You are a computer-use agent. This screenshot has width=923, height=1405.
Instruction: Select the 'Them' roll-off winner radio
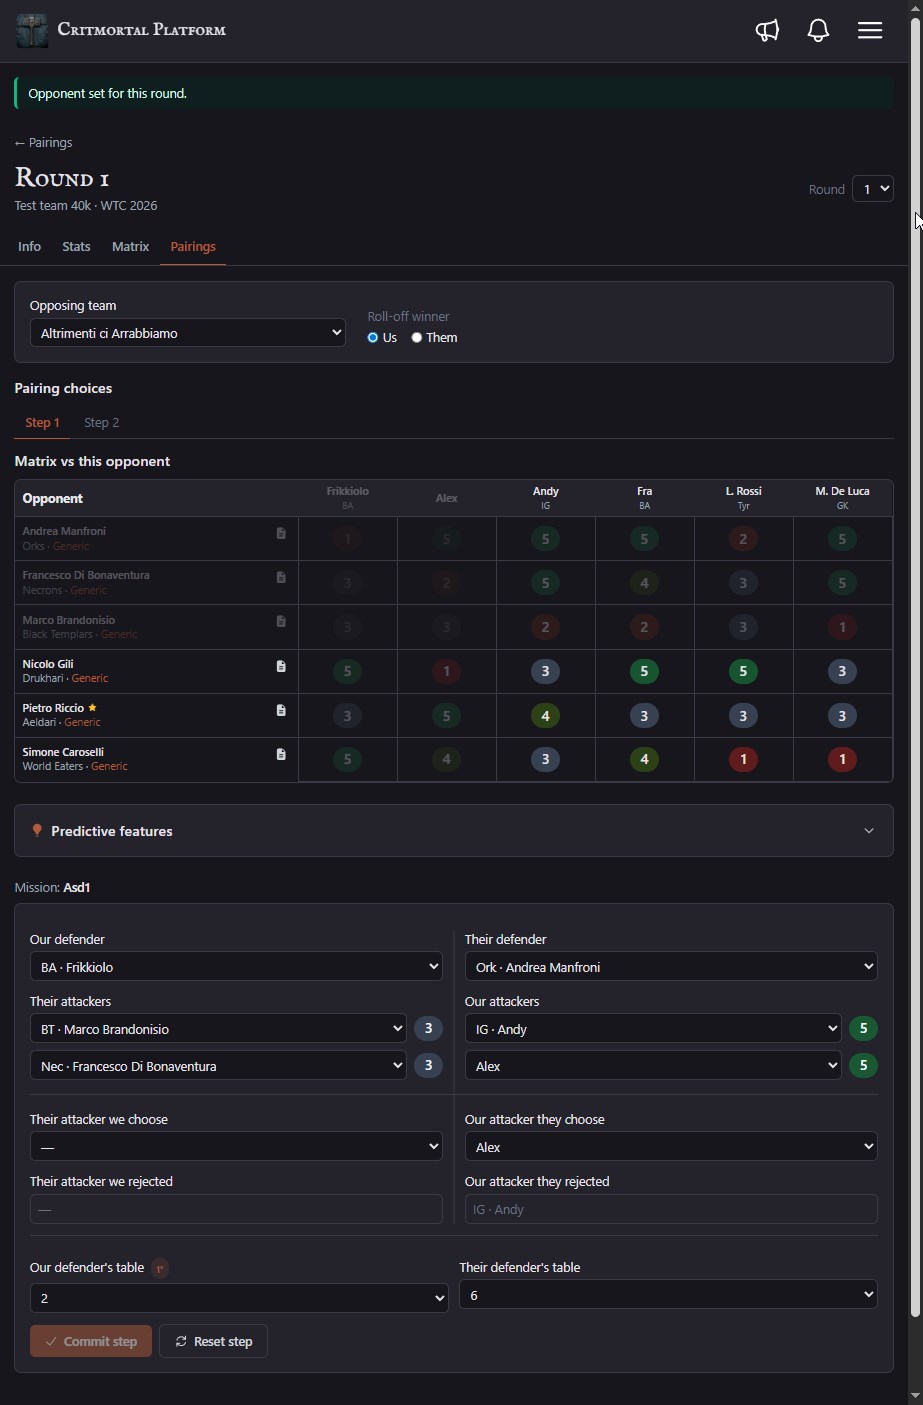(x=417, y=338)
